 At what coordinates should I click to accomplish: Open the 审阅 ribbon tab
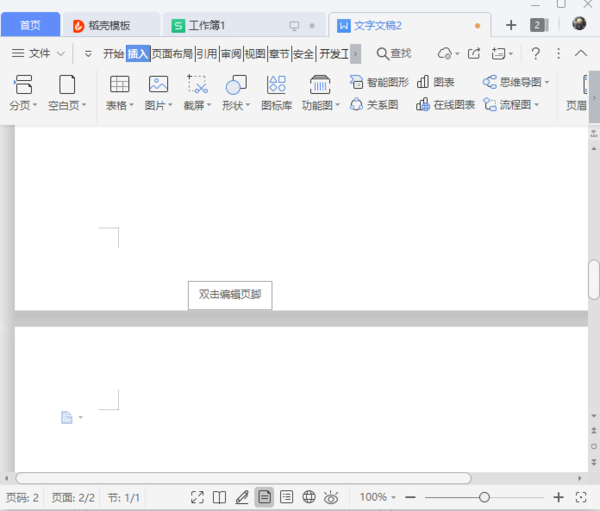click(231, 54)
